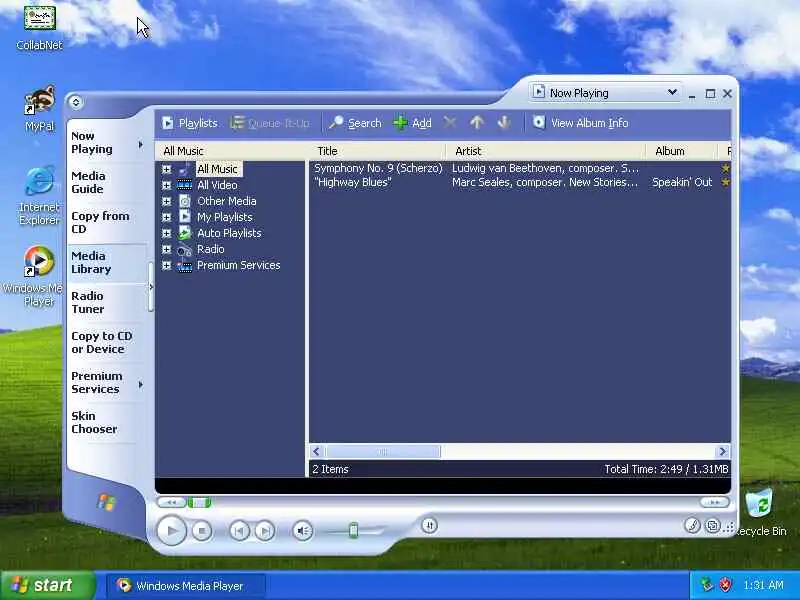Select the MyPal desktop icon
Screen dimensions: 800x600
click(39, 108)
